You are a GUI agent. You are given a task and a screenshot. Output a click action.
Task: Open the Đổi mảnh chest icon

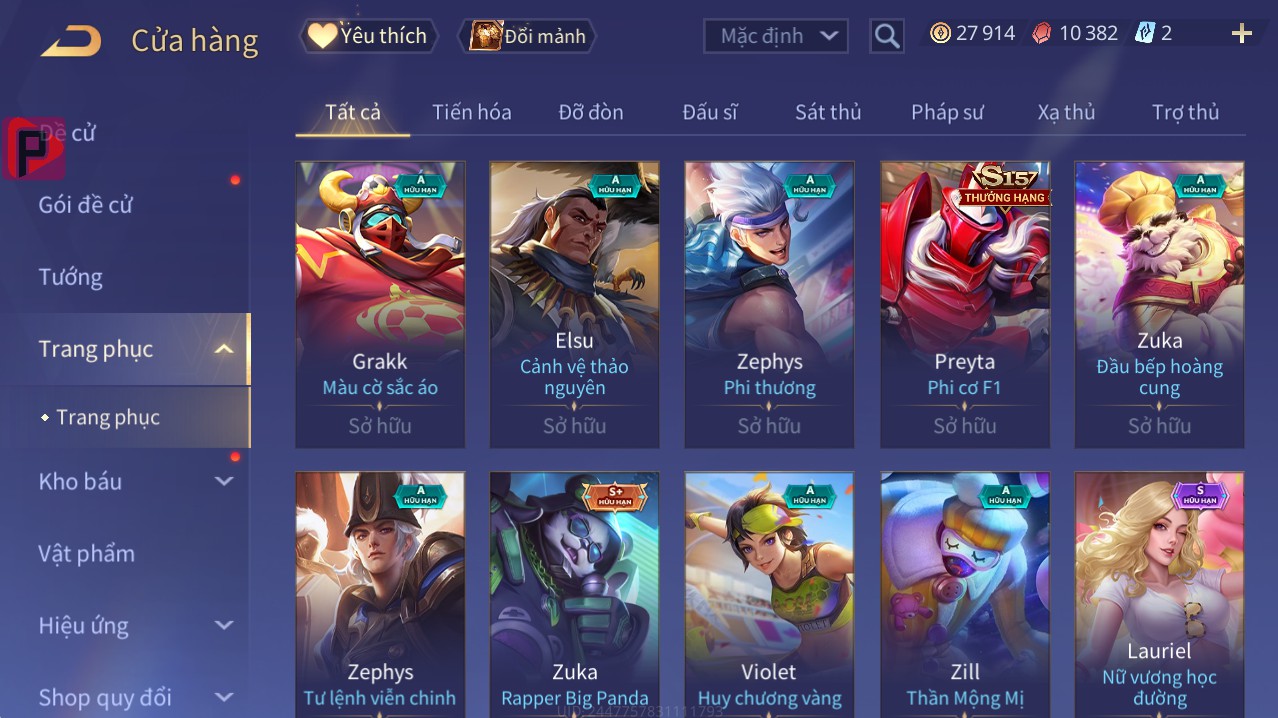pos(486,36)
